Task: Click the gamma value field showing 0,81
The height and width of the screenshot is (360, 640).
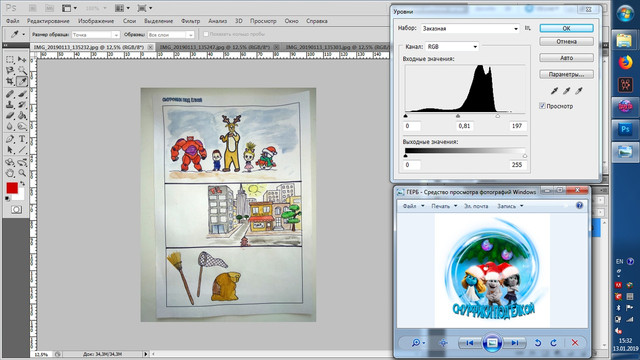Action: tap(465, 126)
